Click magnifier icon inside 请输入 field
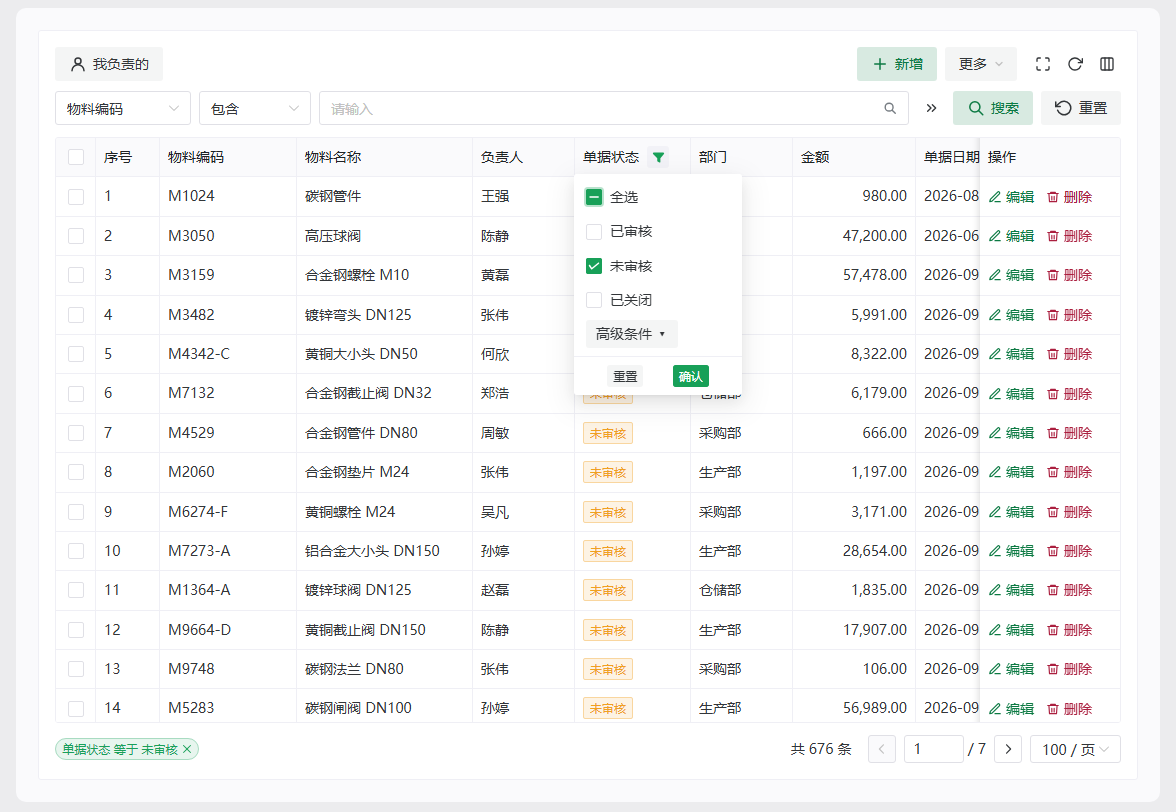1176x812 pixels. coord(890,109)
